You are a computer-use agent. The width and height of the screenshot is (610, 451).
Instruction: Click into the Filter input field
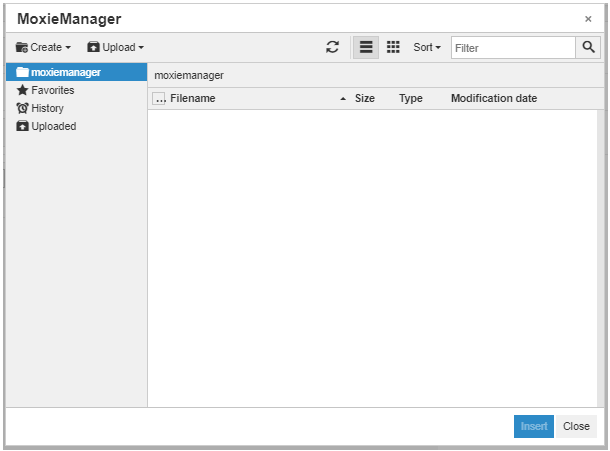click(x=513, y=48)
